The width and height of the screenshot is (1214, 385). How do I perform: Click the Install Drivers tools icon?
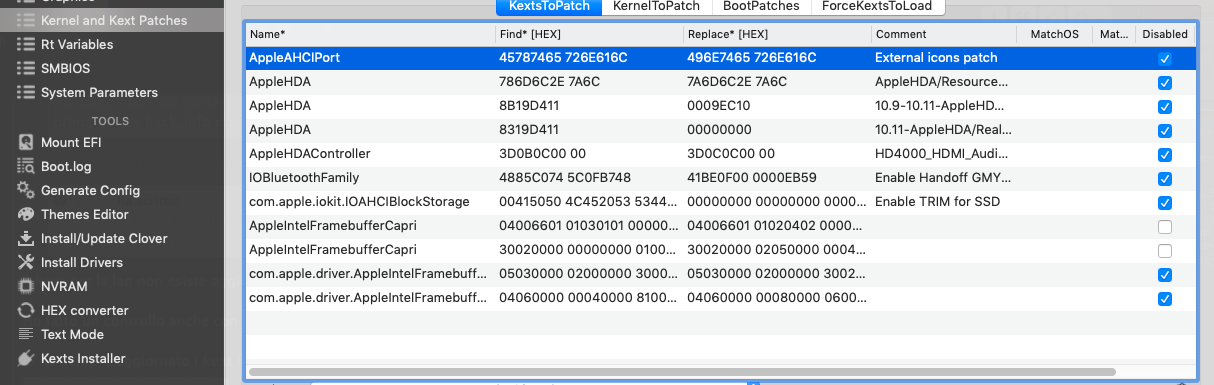coord(25,262)
